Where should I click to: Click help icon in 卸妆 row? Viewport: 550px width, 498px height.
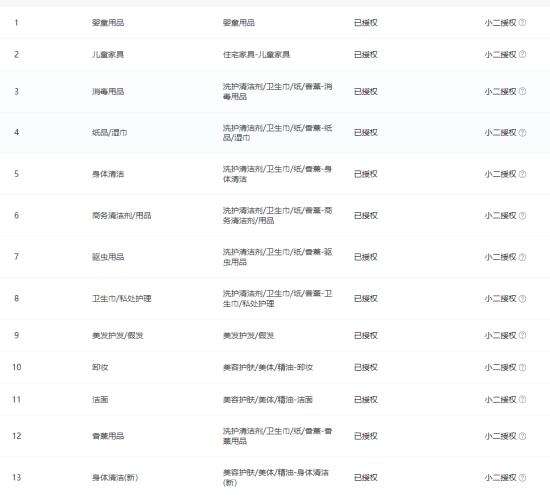point(522,367)
